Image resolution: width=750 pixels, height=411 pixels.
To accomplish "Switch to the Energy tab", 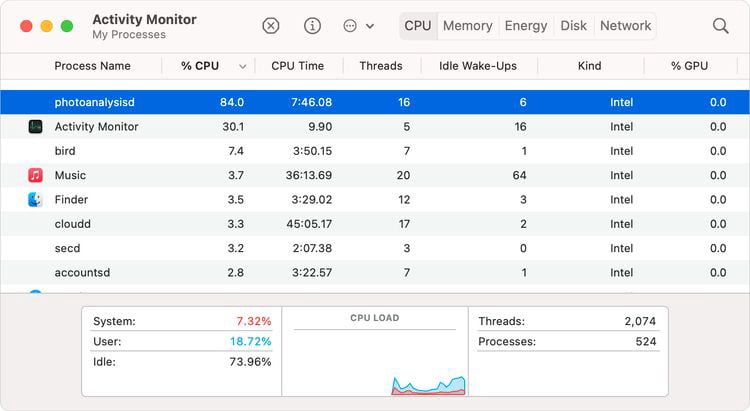I will click(x=526, y=26).
